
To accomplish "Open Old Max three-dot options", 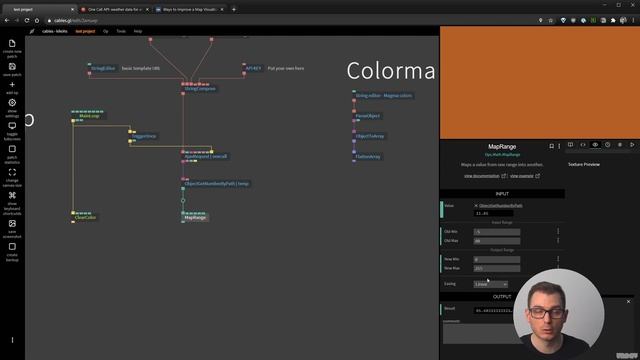I will coord(558,241).
